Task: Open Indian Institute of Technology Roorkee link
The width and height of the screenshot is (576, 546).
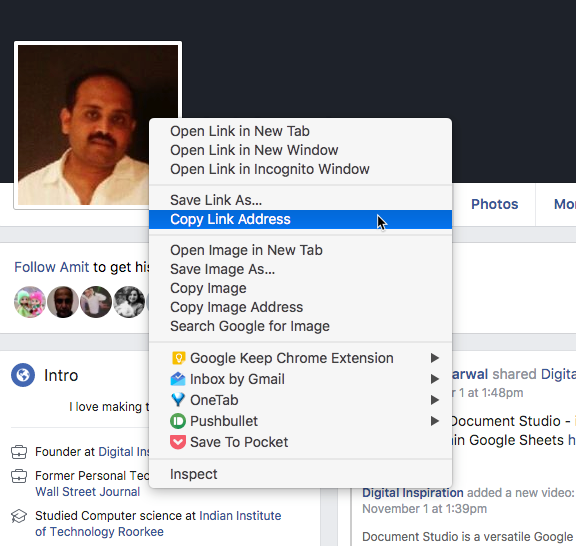Action: pos(158,524)
